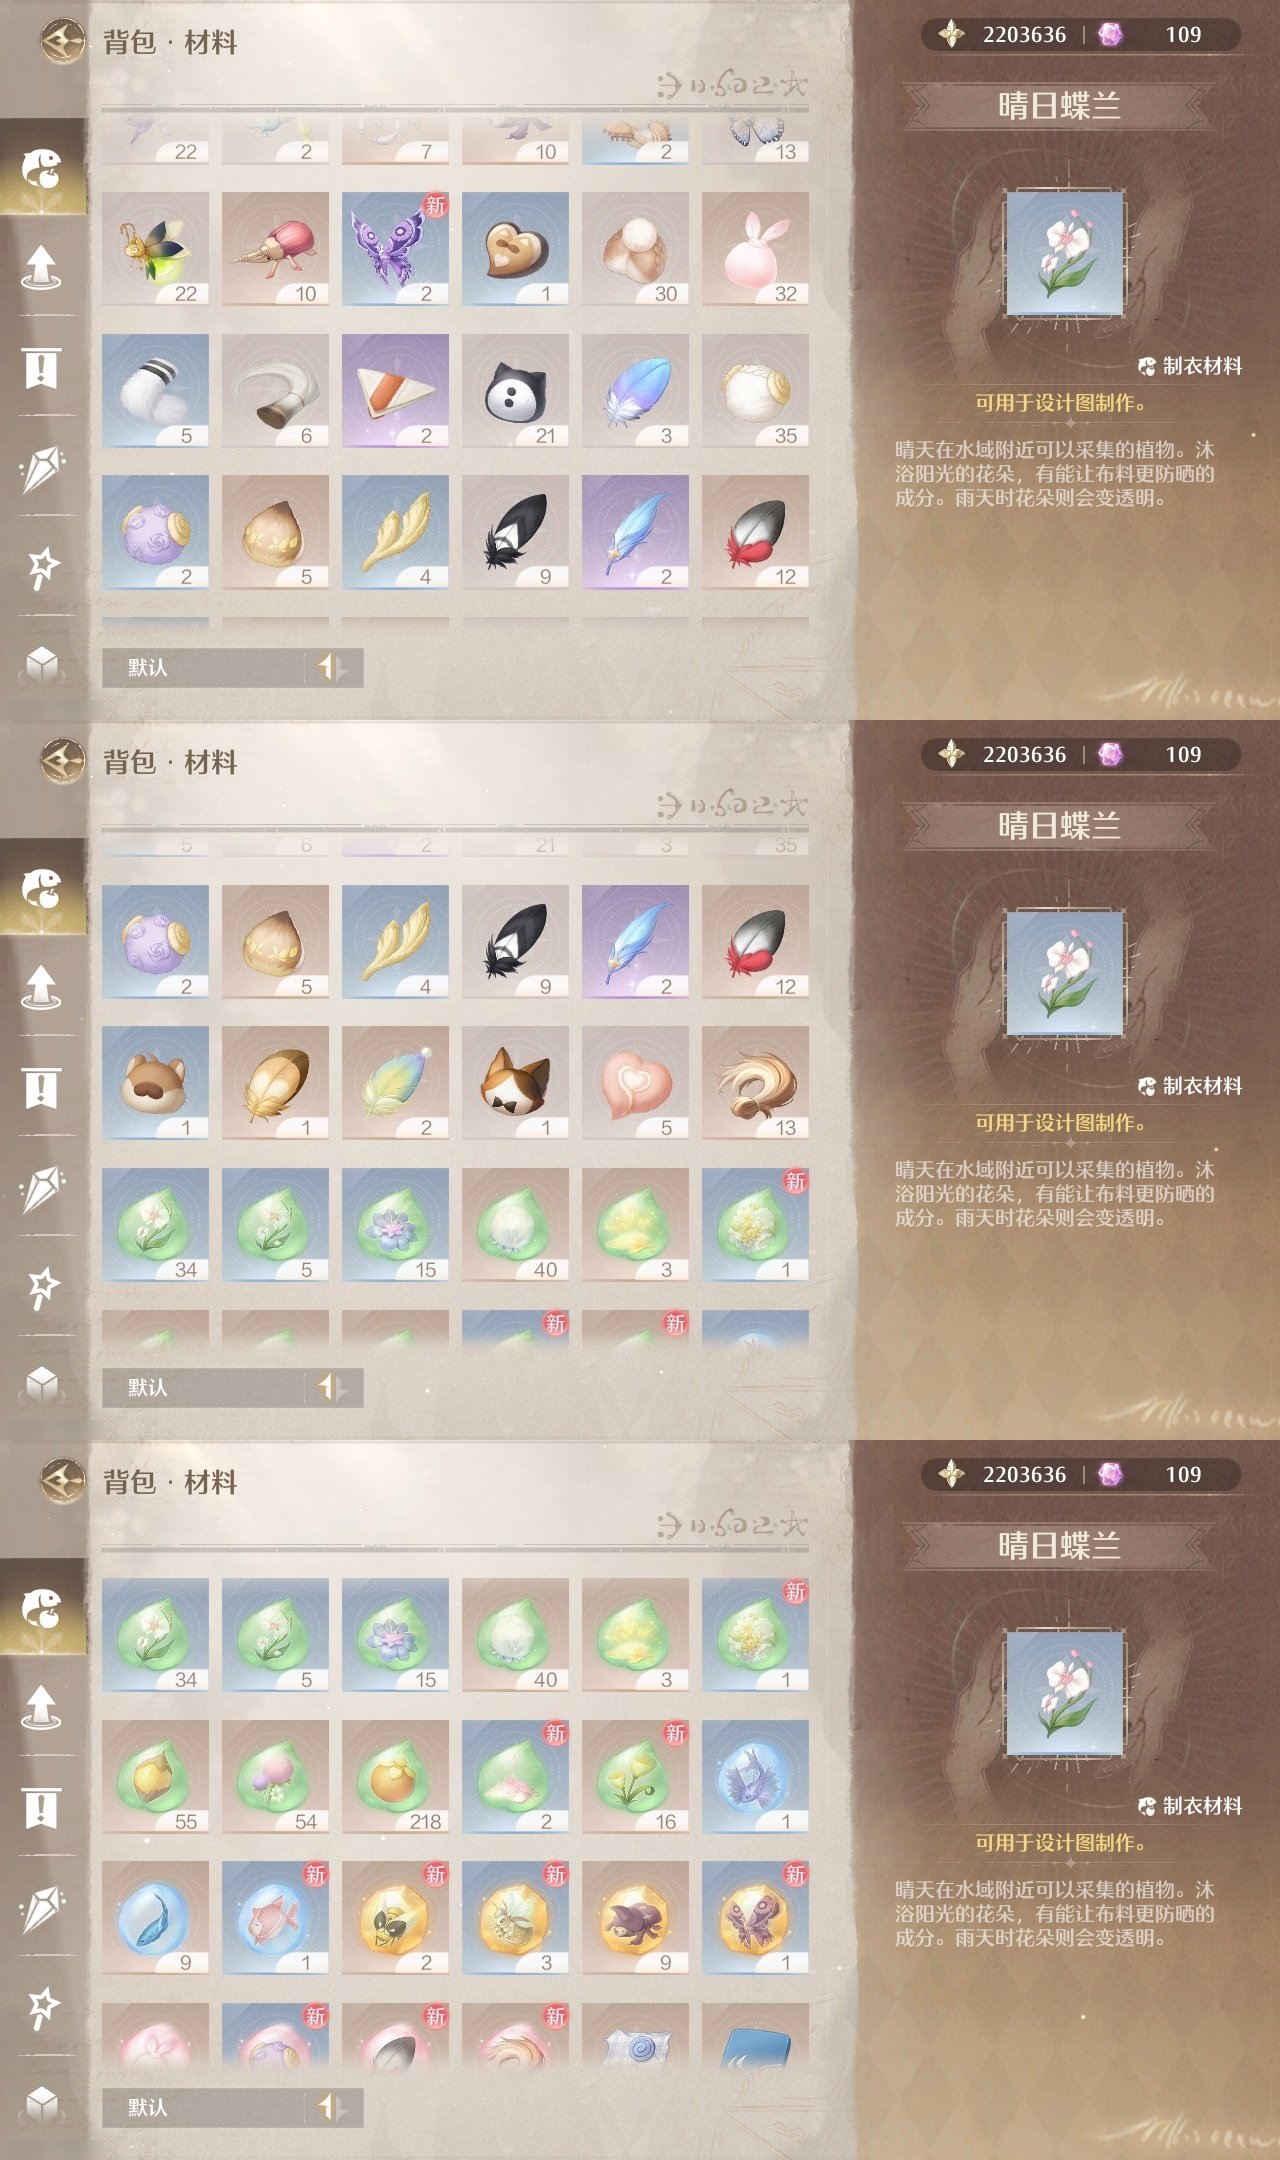Open the 默认 sort dropdown in topmost view
This screenshot has height=2160, width=1280.
204,667
